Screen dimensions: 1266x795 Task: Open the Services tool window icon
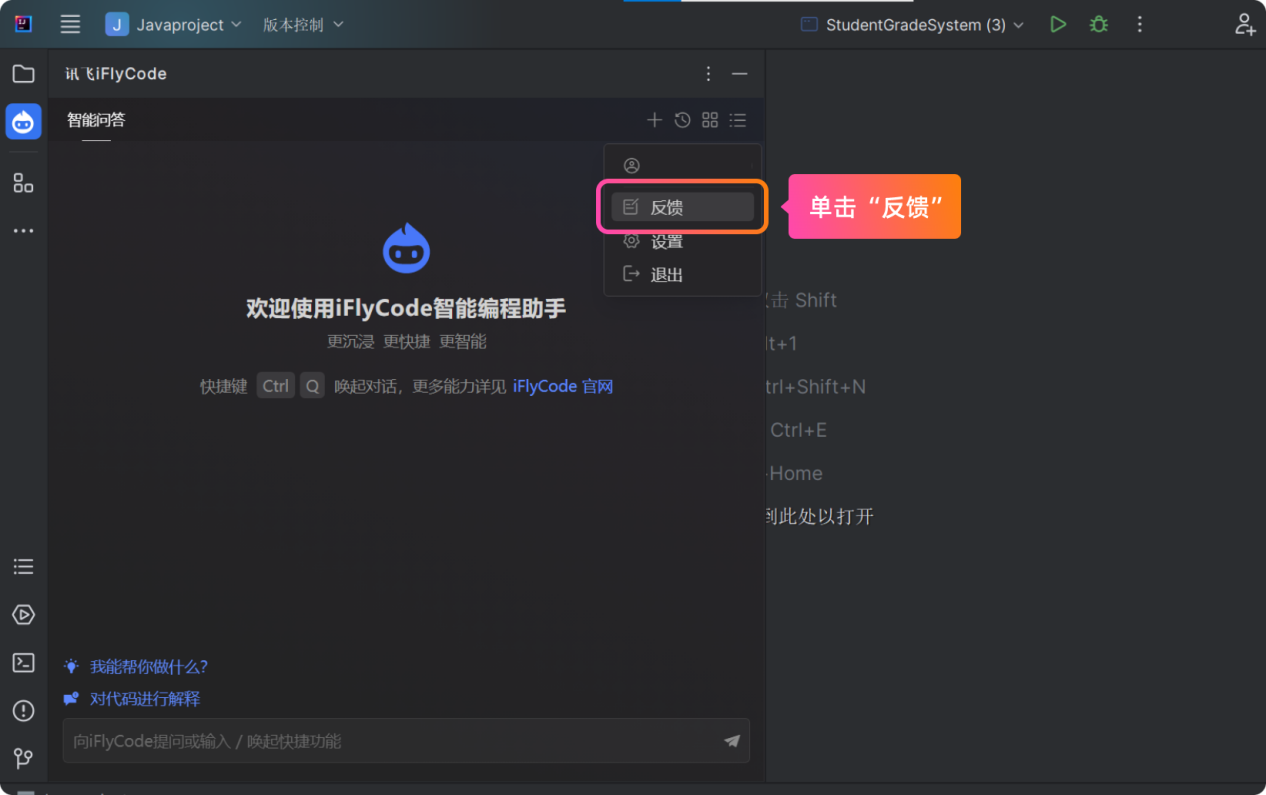tap(23, 615)
